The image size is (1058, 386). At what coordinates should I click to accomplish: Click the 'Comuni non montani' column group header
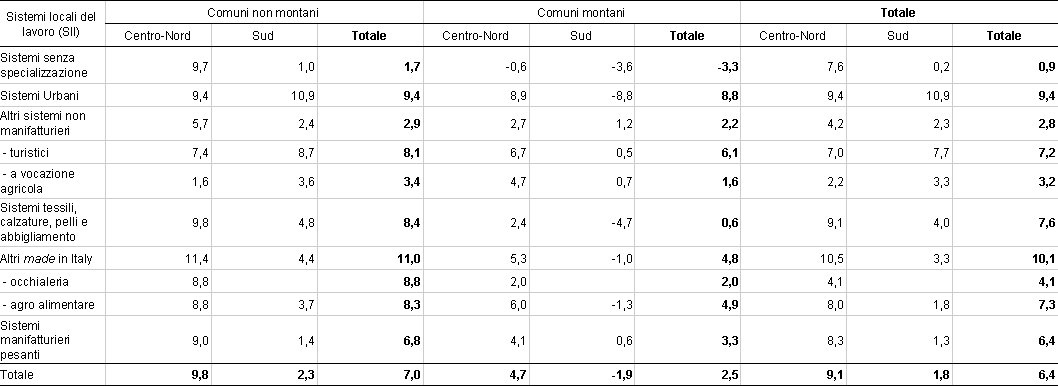tap(263, 12)
